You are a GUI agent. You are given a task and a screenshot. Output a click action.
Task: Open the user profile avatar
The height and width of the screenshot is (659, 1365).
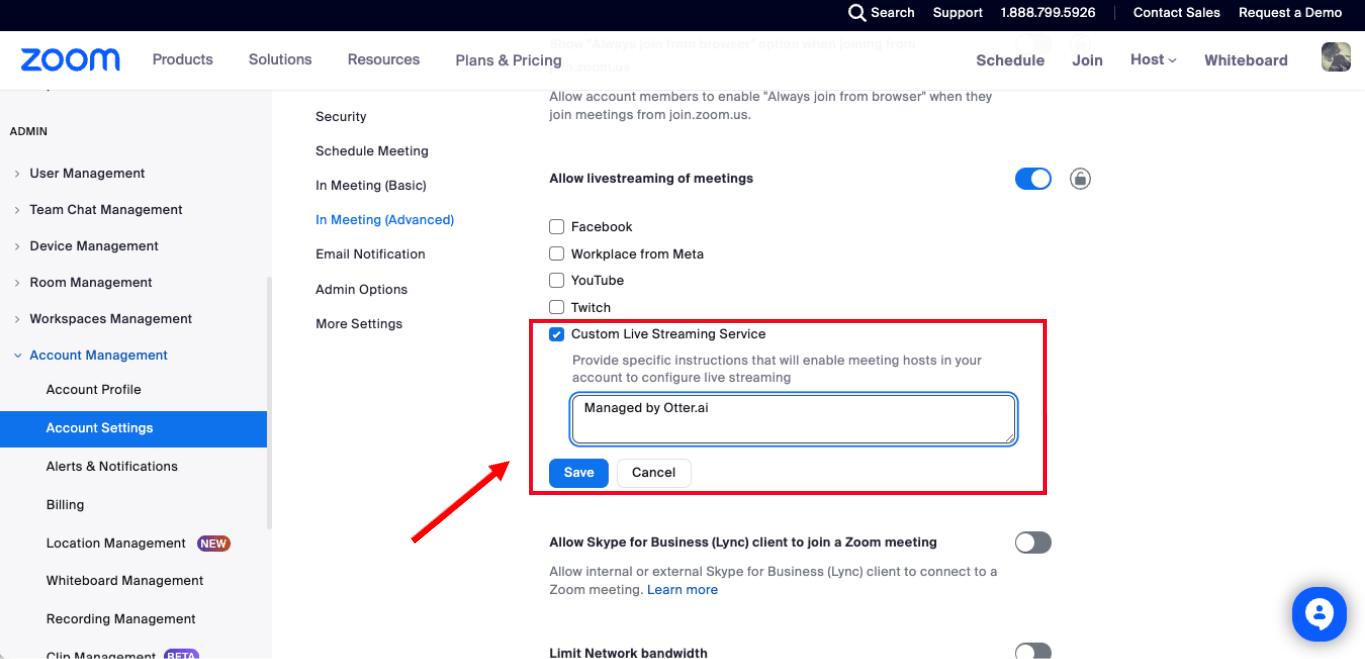pos(1336,57)
